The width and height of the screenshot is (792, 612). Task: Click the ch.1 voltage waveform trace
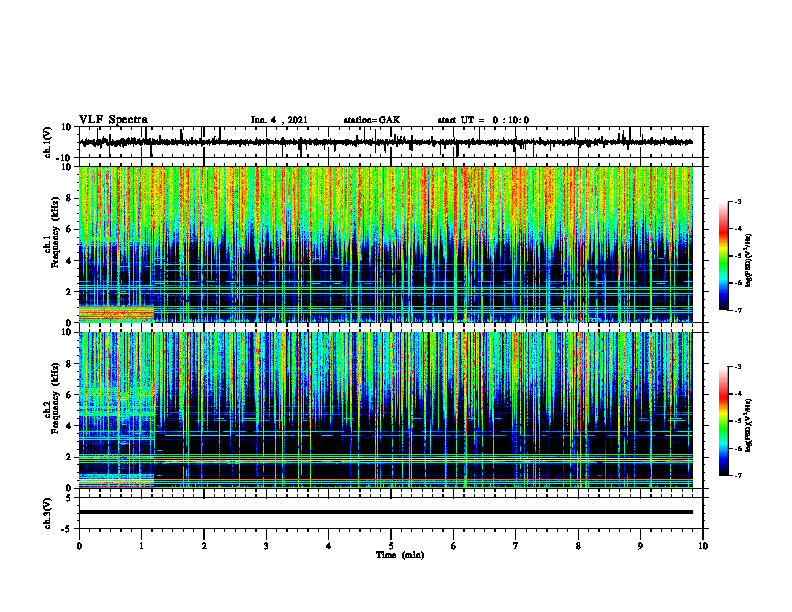pyautogui.click(x=386, y=142)
